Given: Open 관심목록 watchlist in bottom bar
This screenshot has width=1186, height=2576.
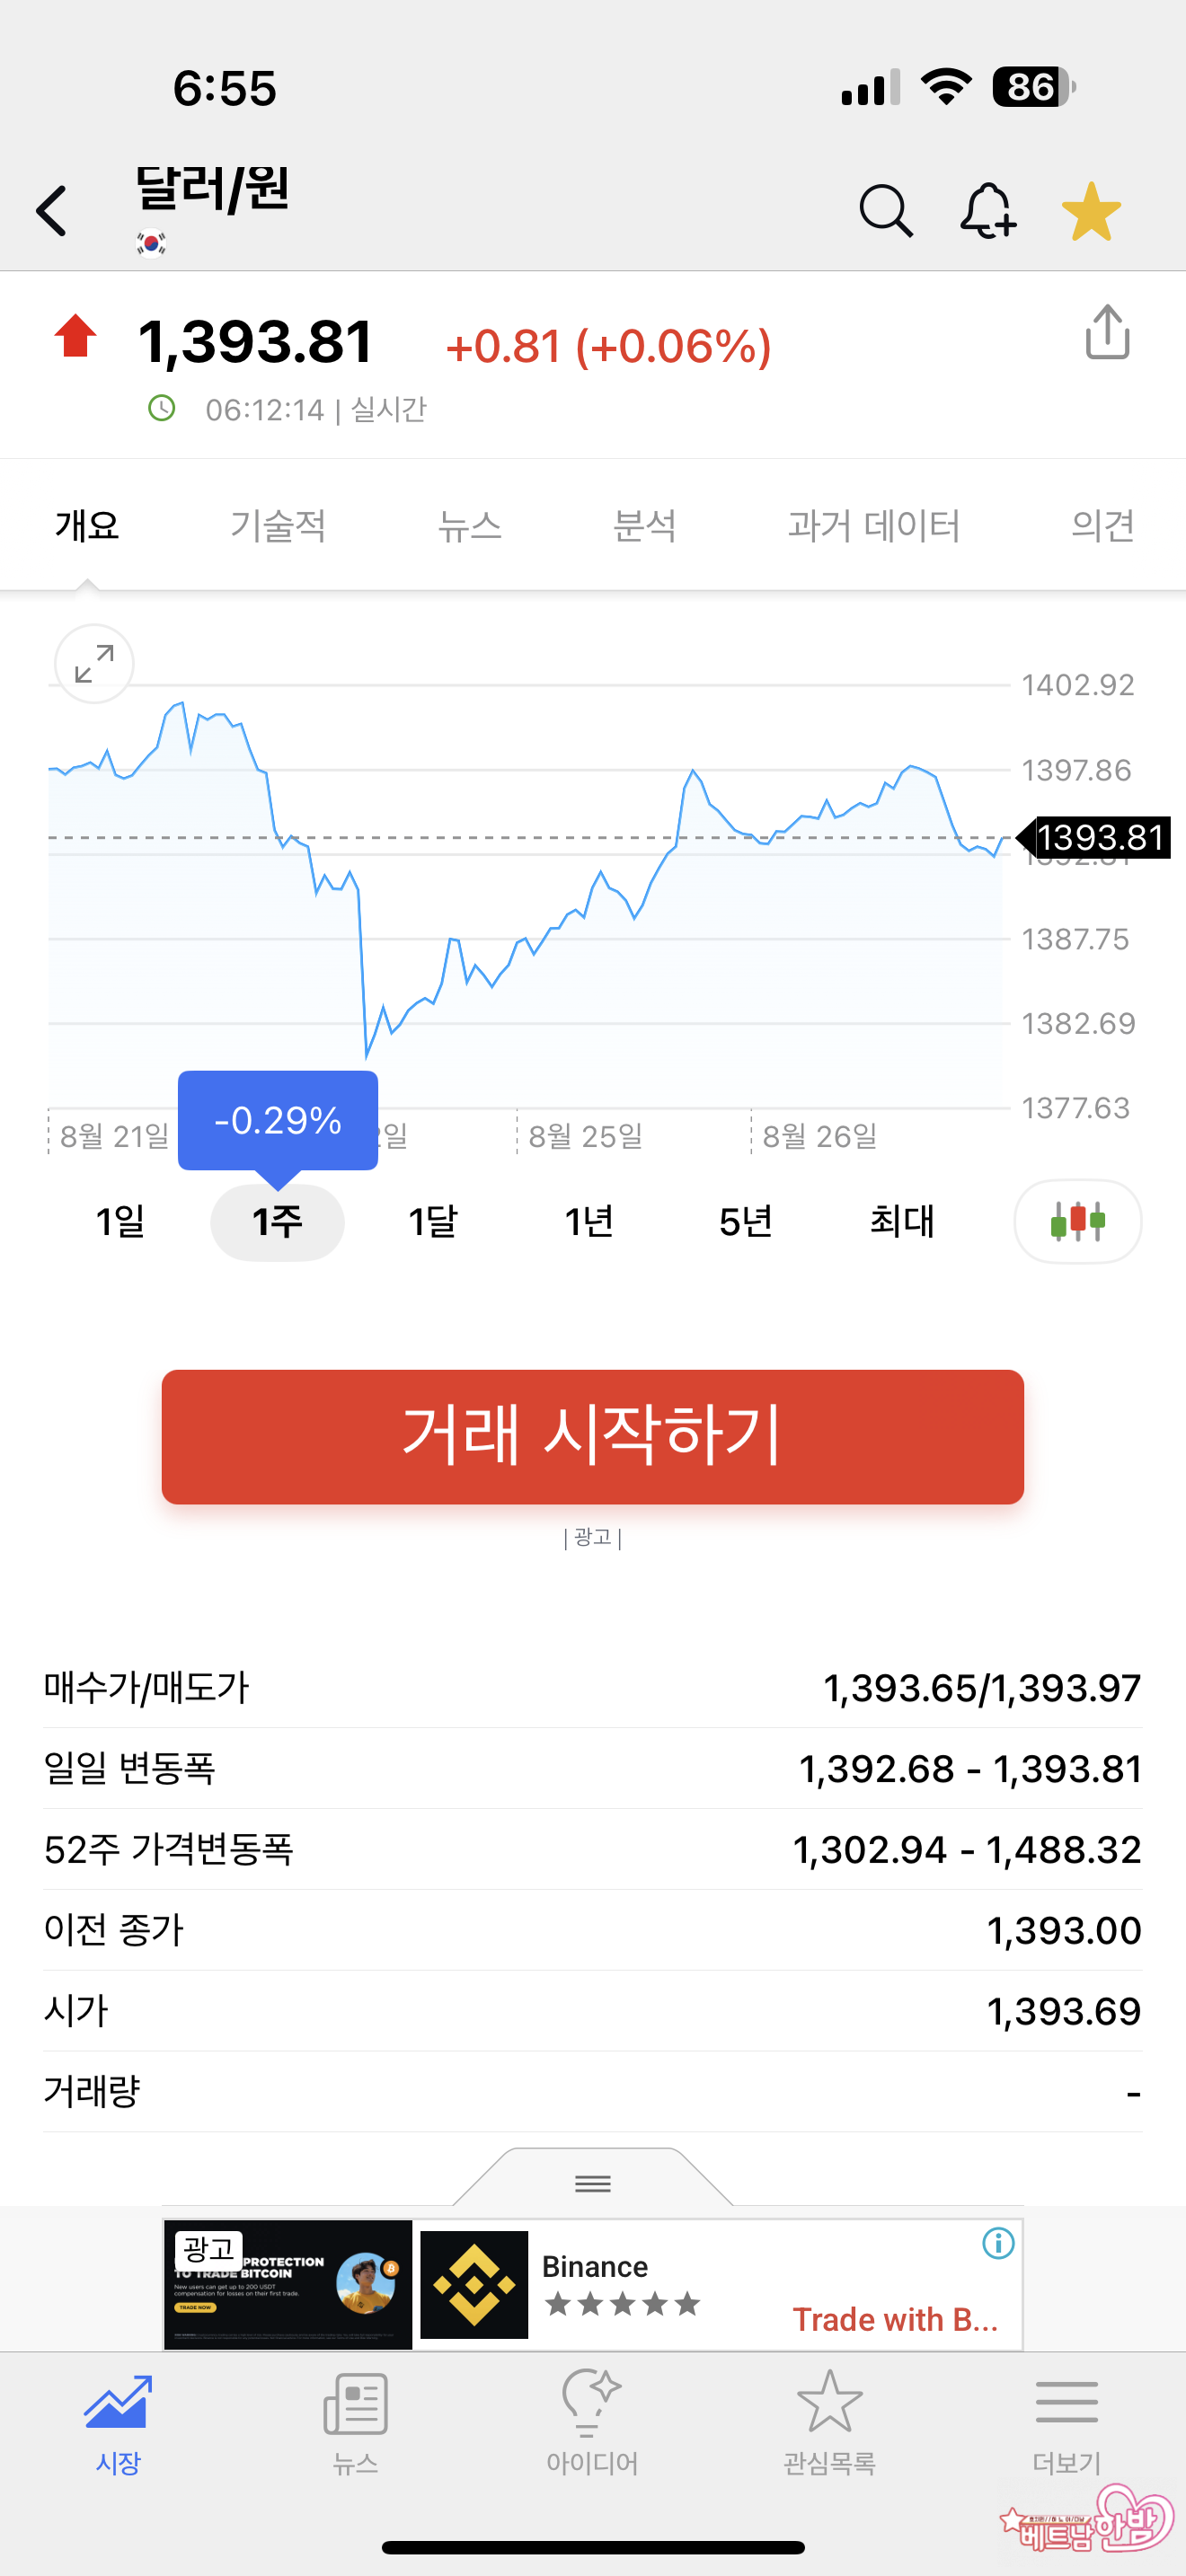Looking at the screenshot, I should tap(829, 2421).
